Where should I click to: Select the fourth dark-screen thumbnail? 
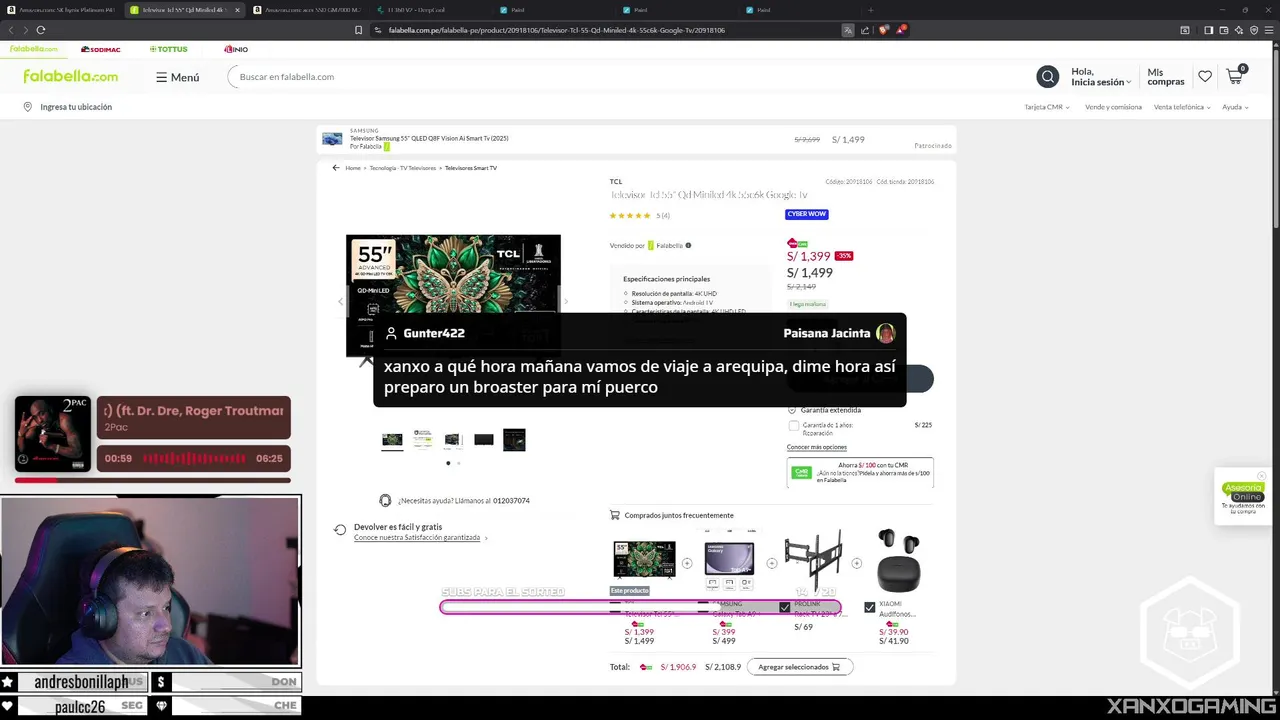(484, 440)
